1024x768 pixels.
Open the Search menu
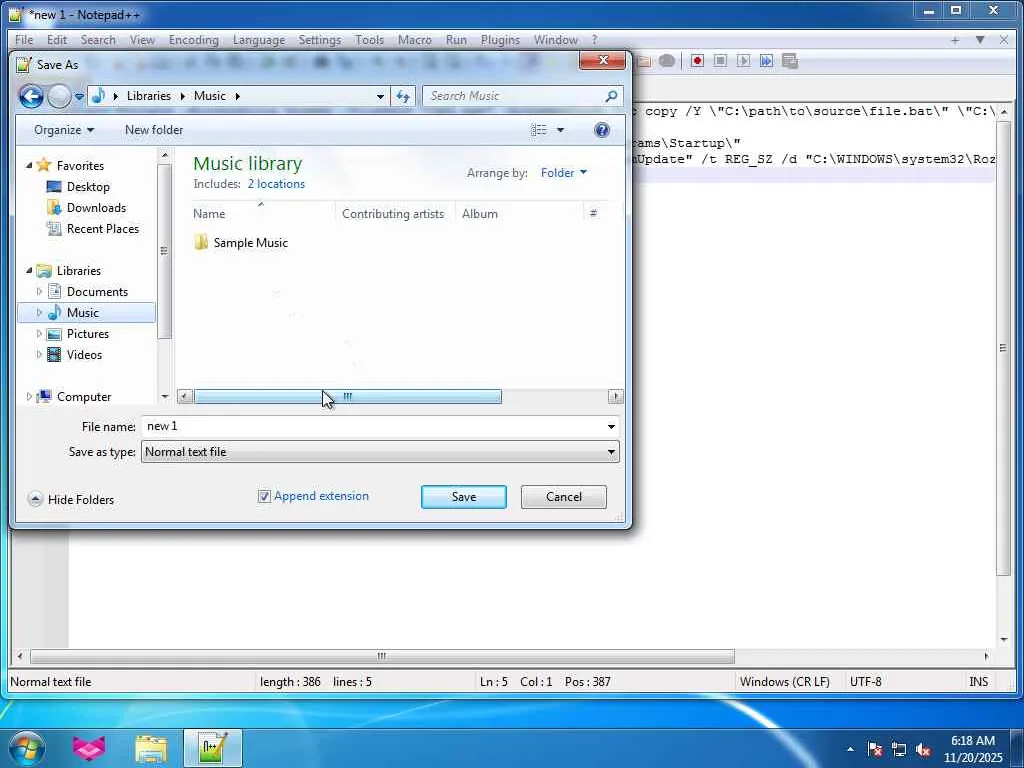[x=98, y=40]
